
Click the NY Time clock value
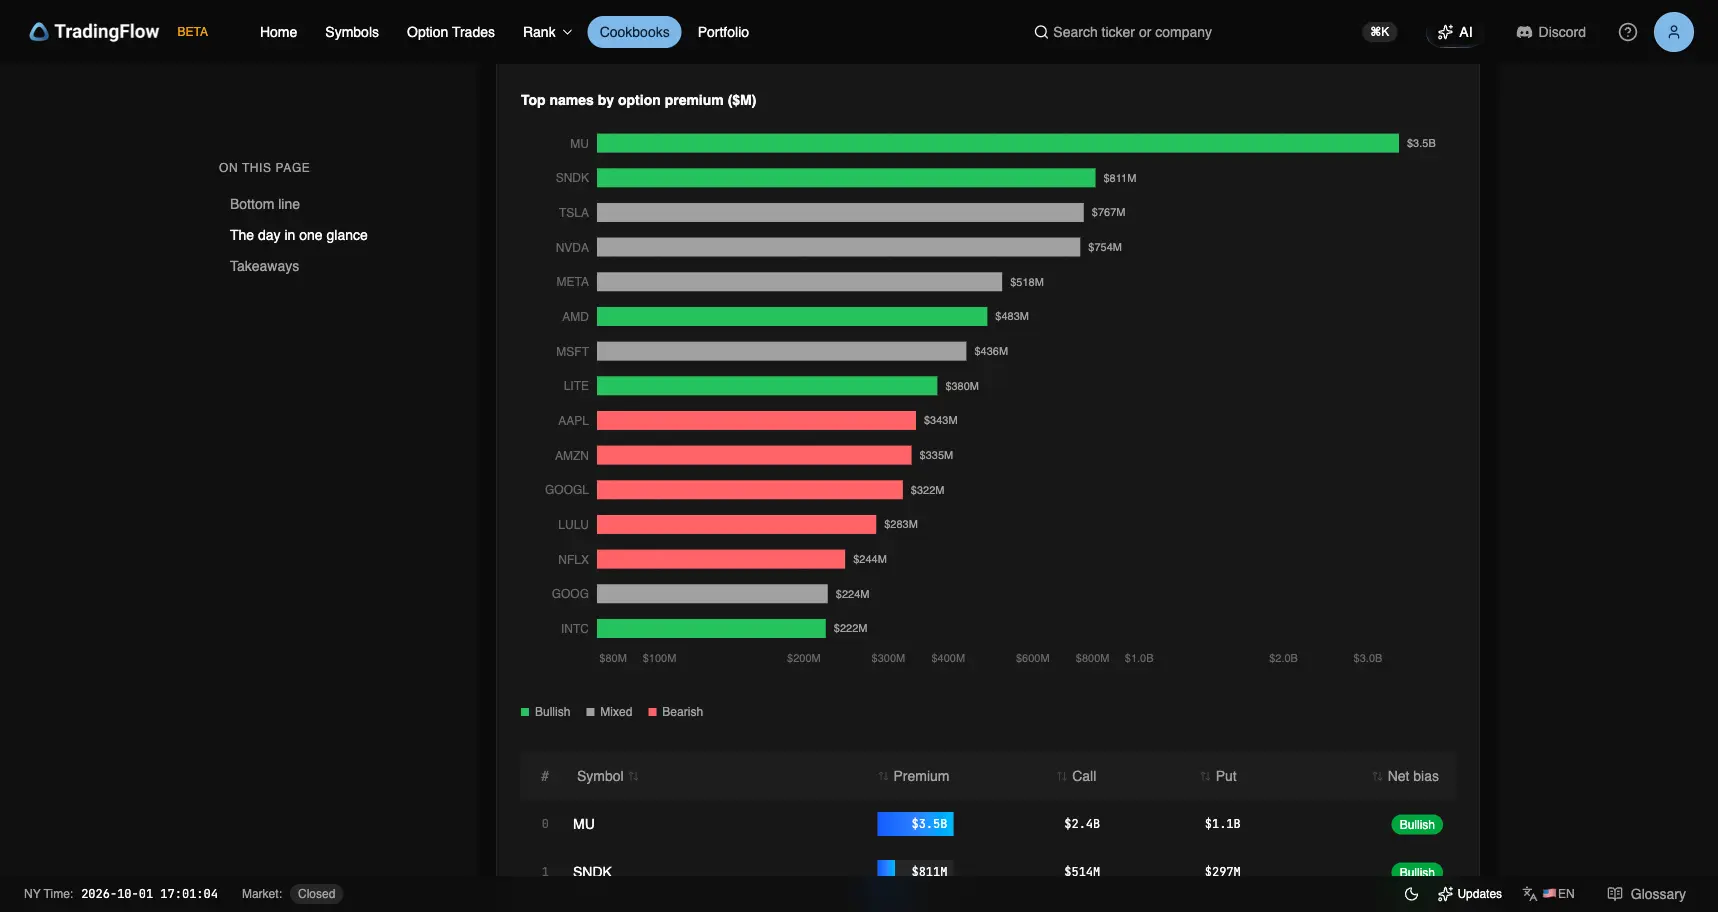coord(149,894)
